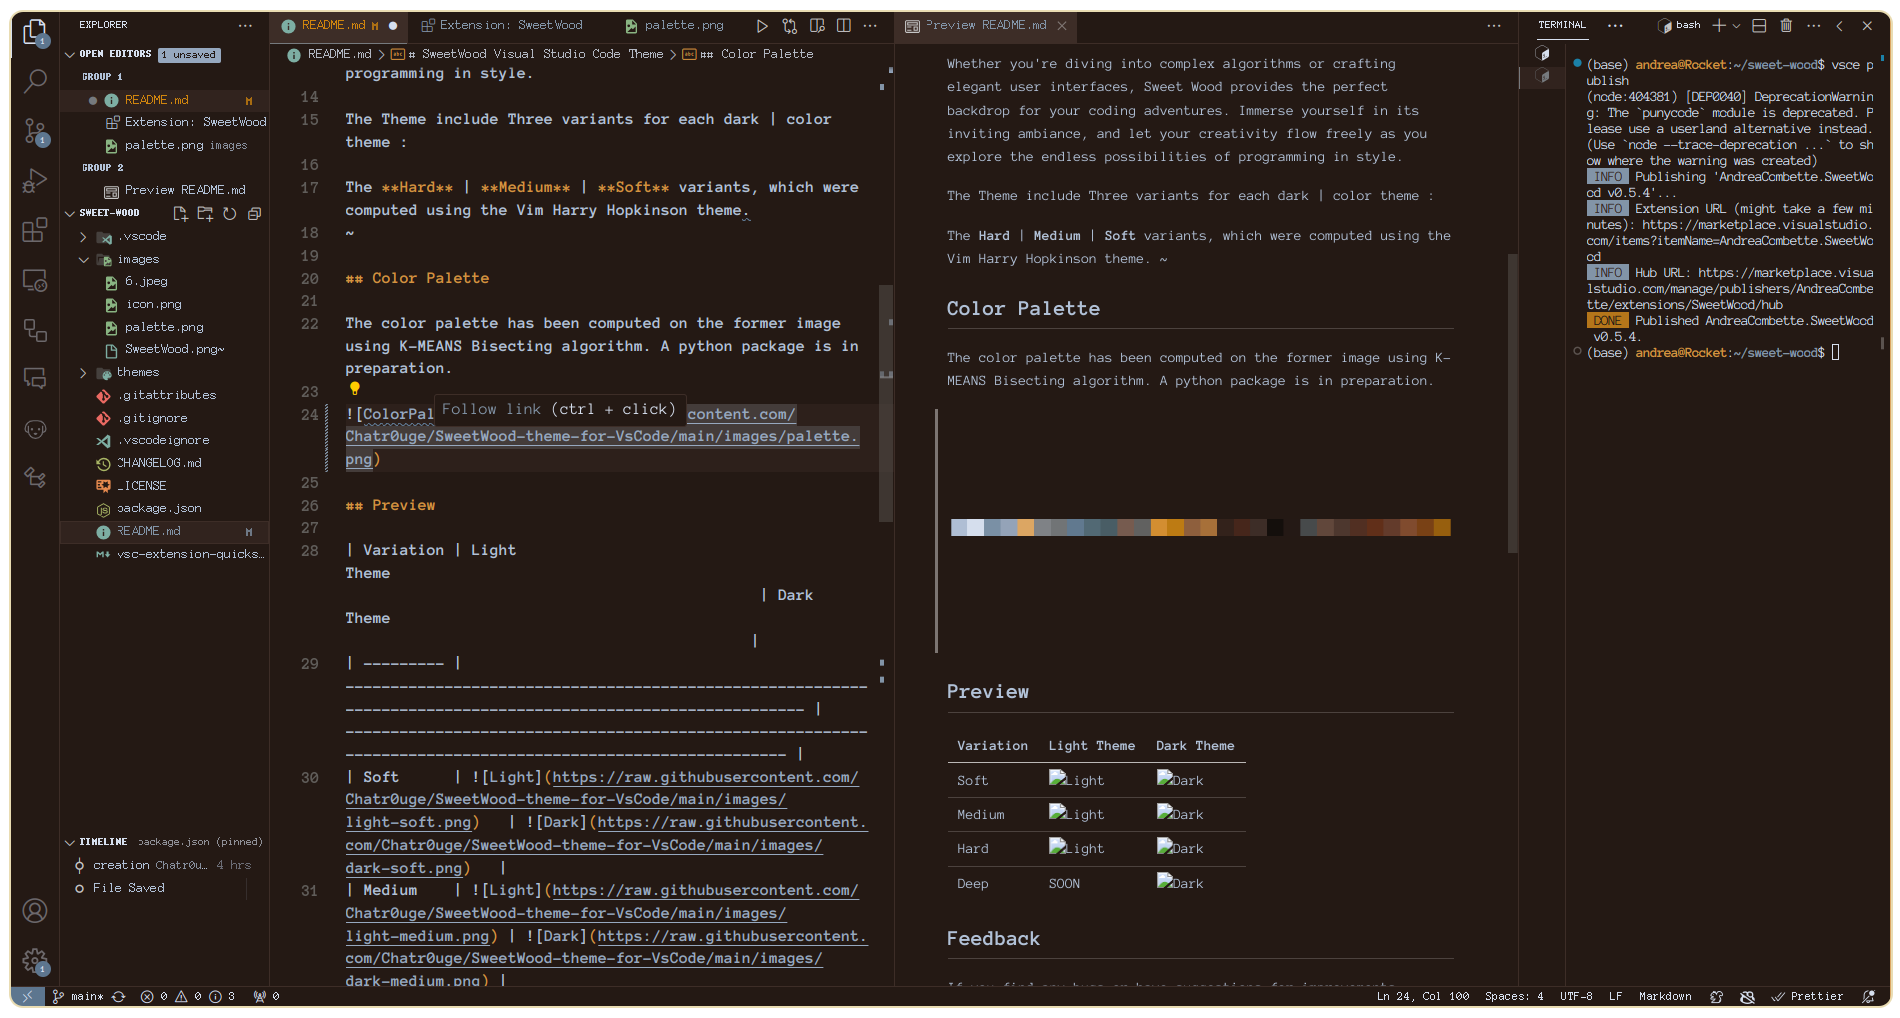
Task: Kill terminal with trash icon
Action: pos(1786,25)
